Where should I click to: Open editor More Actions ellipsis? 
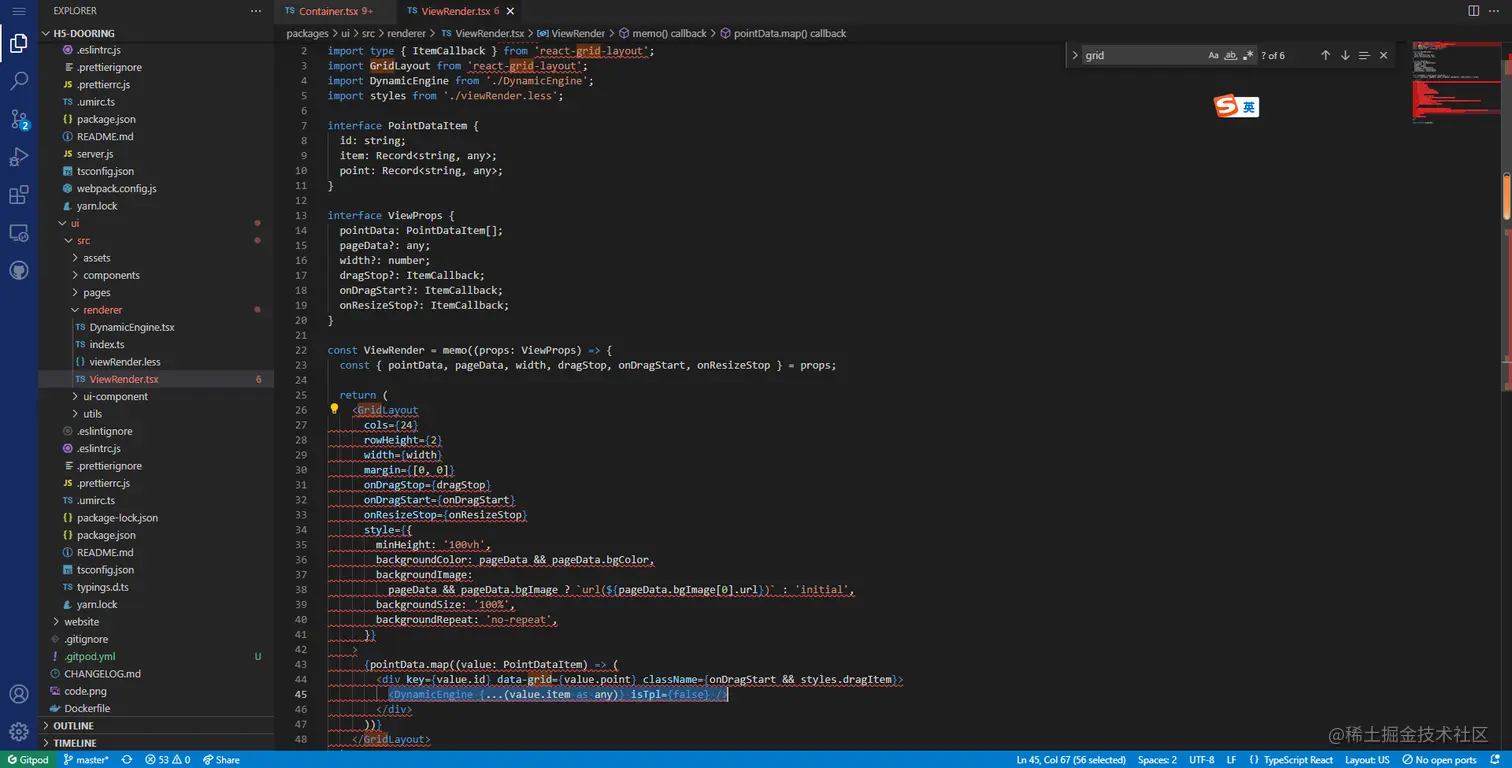click(x=1494, y=11)
